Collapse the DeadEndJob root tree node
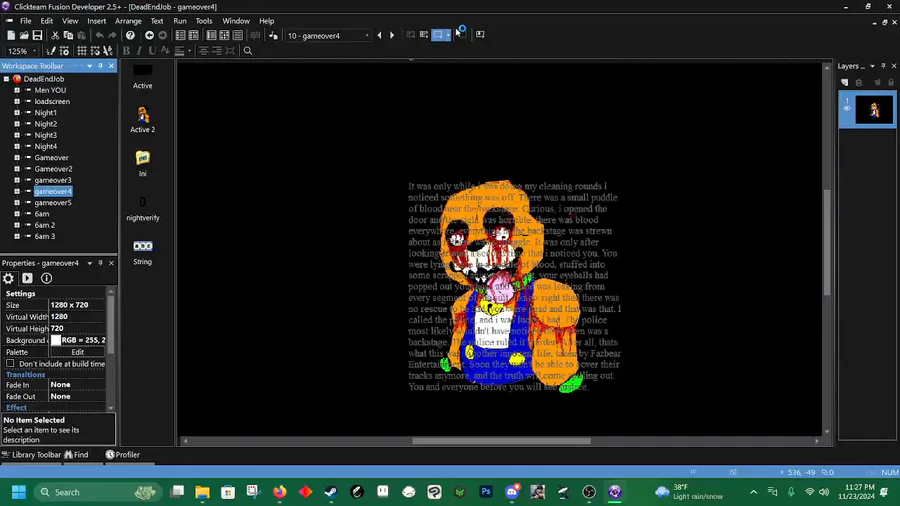 [x=6, y=79]
